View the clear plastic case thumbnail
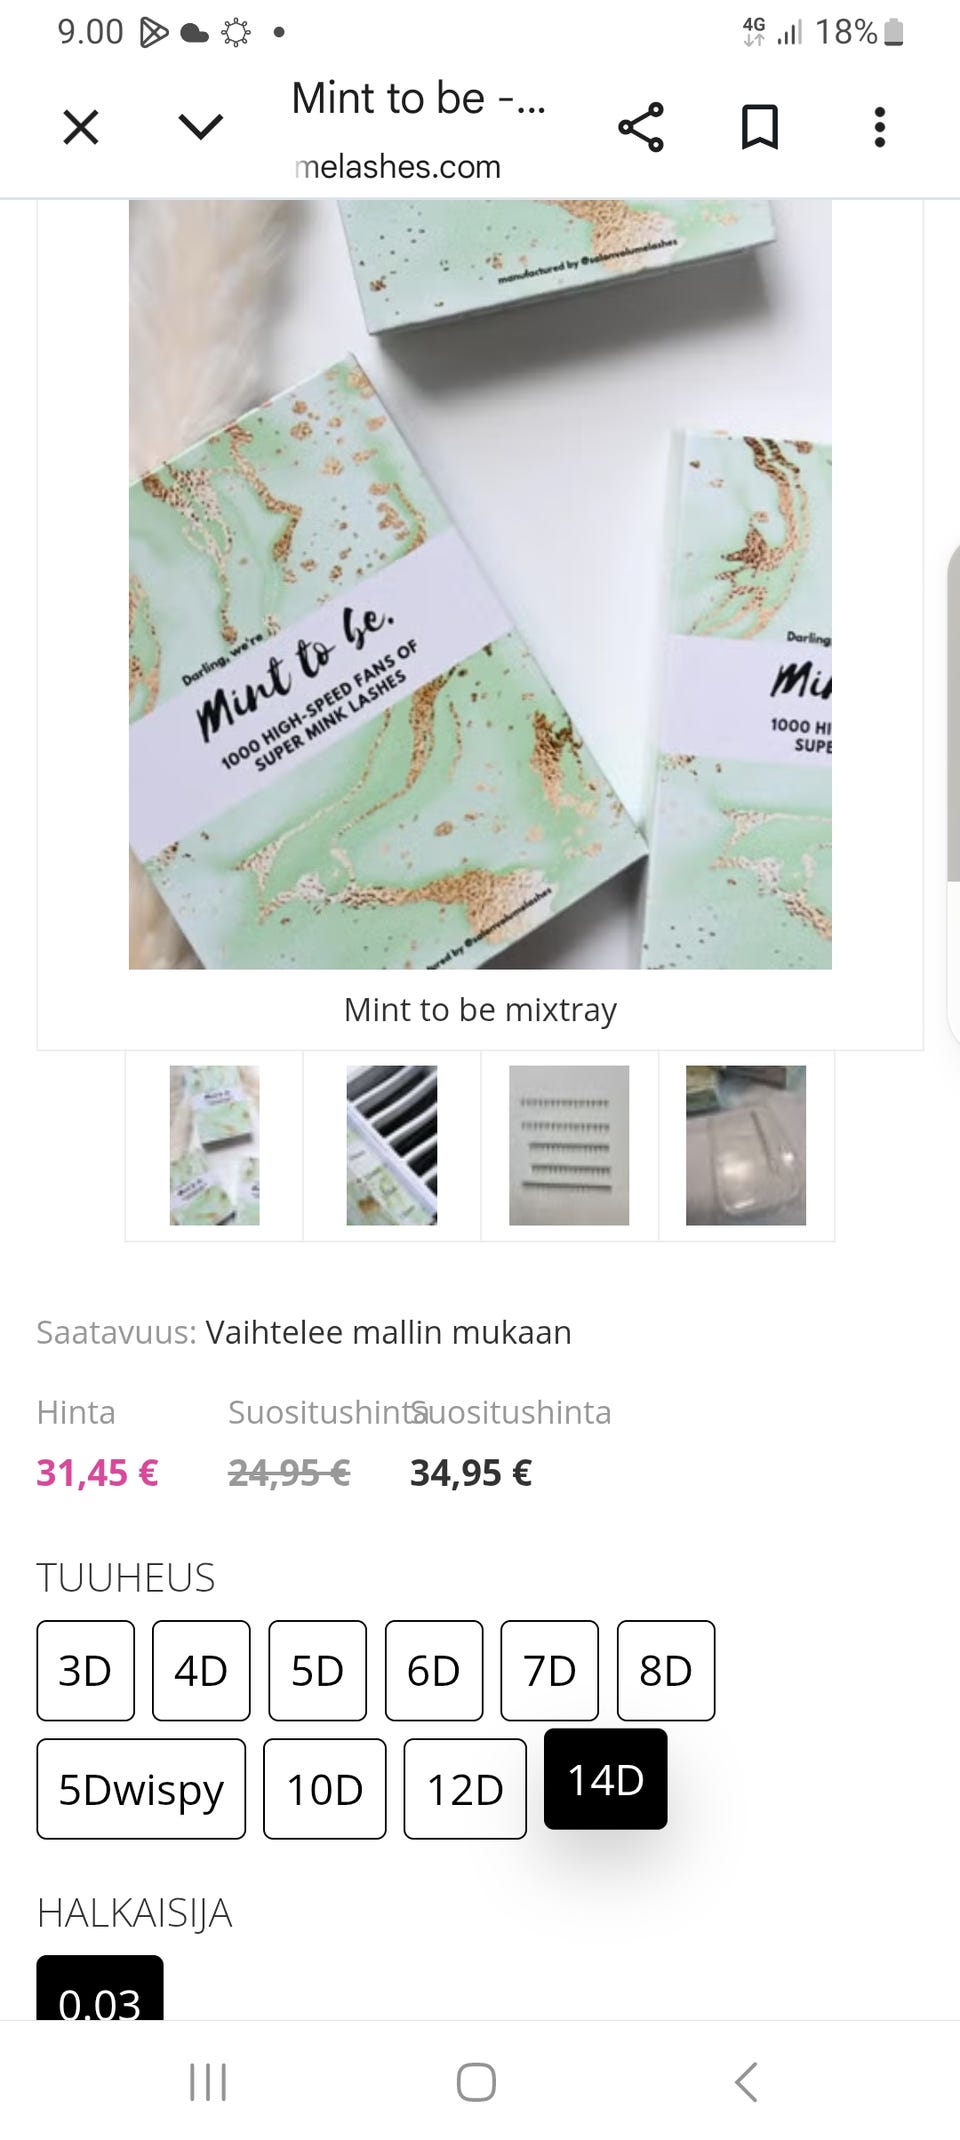This screenshot has height=2140, width=960. click(746, 1146)
